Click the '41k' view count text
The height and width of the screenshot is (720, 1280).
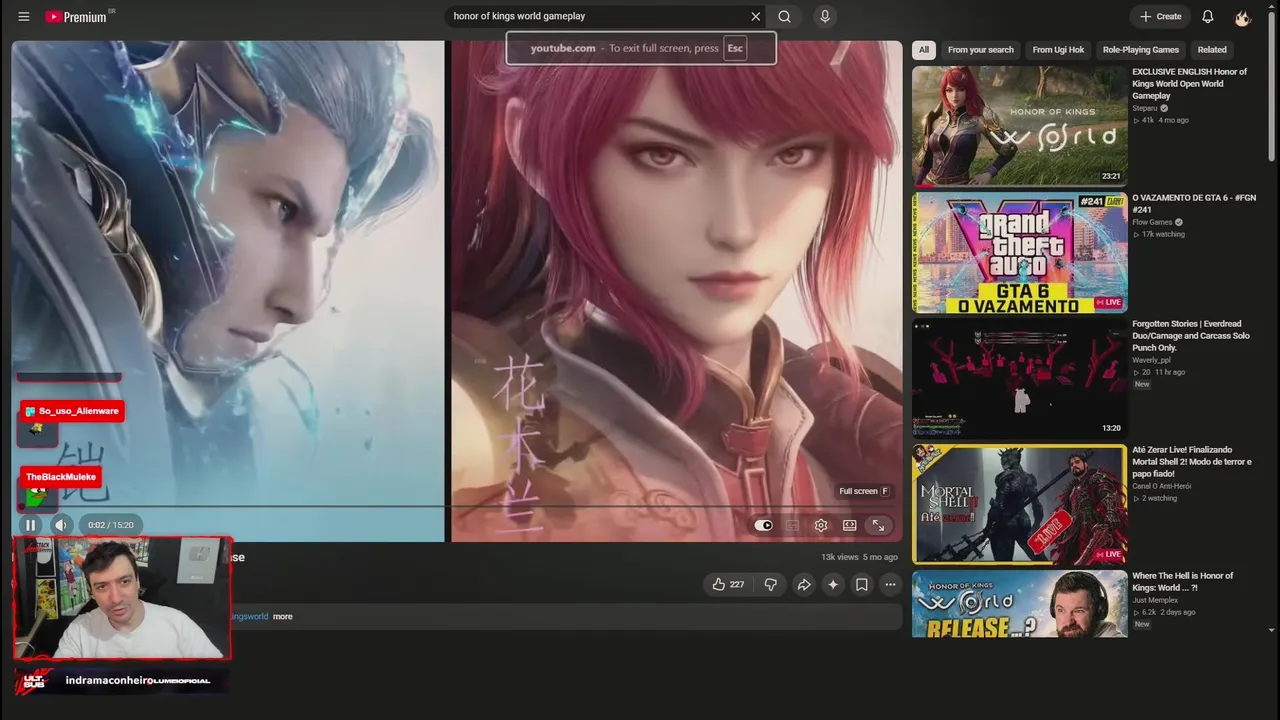pyautogui.click(x=1148, y=120)
